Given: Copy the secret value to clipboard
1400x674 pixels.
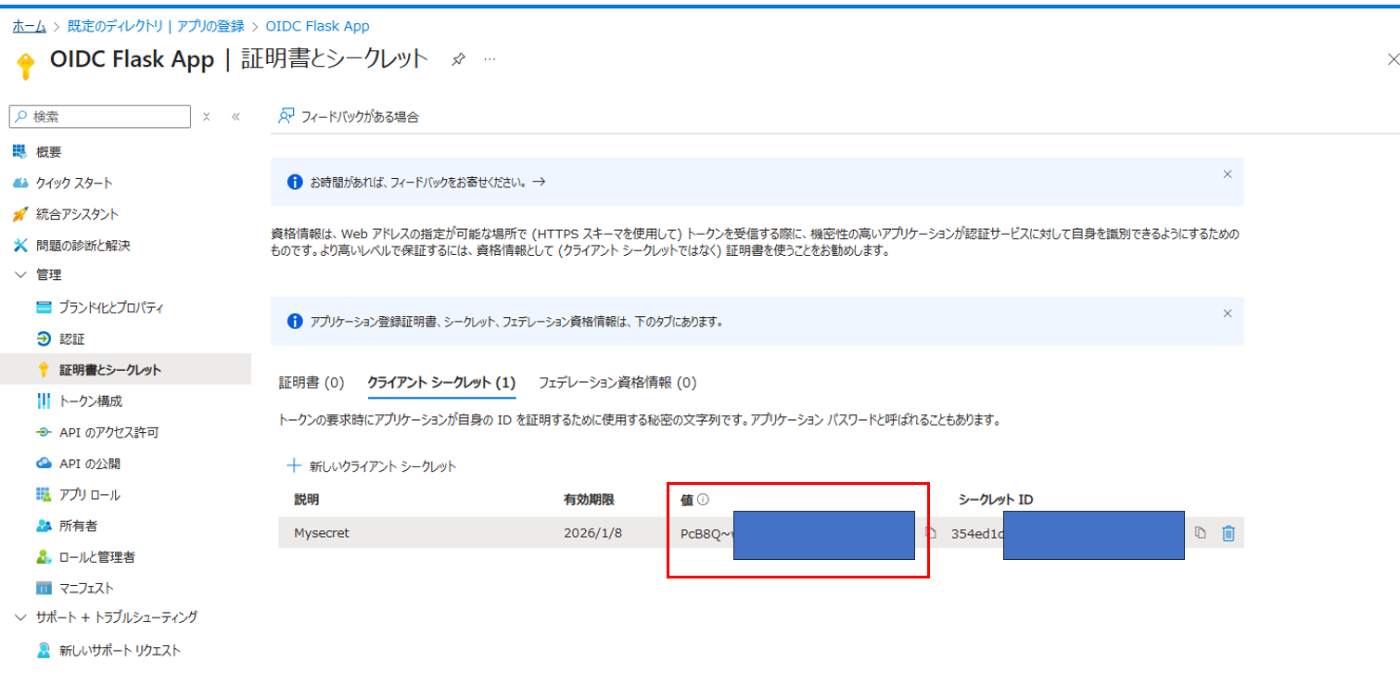Looking at the screenshot, I should [x=930, y=533].
